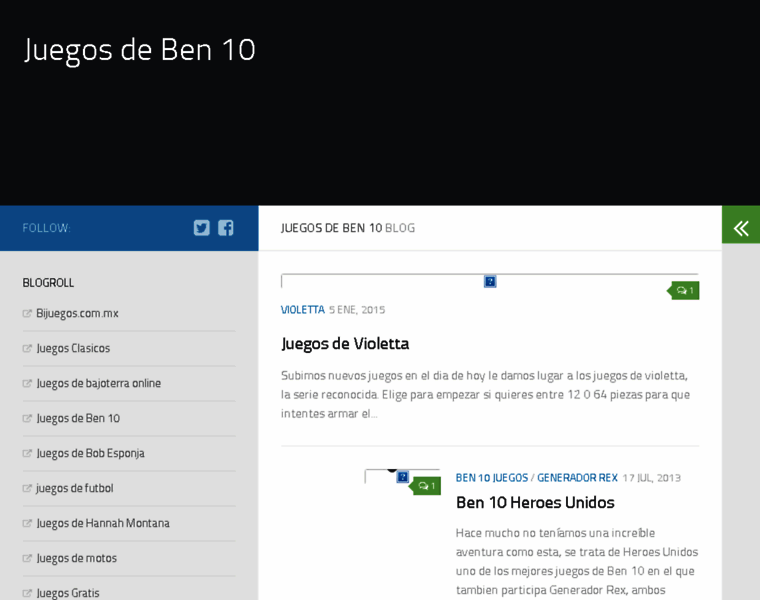Click external link icon beside Juegos Gratis
Image resolution: width=760 pixels, height=600 pixels.
pos(27,593)
